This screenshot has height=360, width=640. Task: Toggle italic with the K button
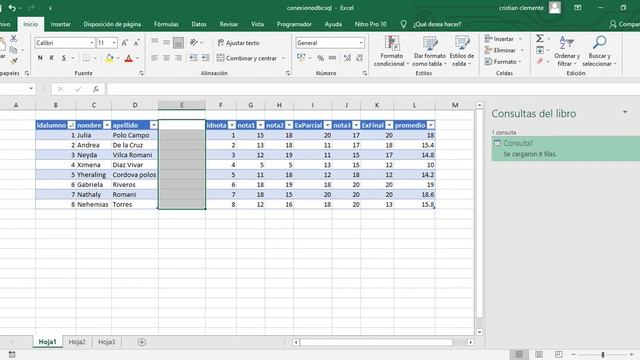coord(51,58)
